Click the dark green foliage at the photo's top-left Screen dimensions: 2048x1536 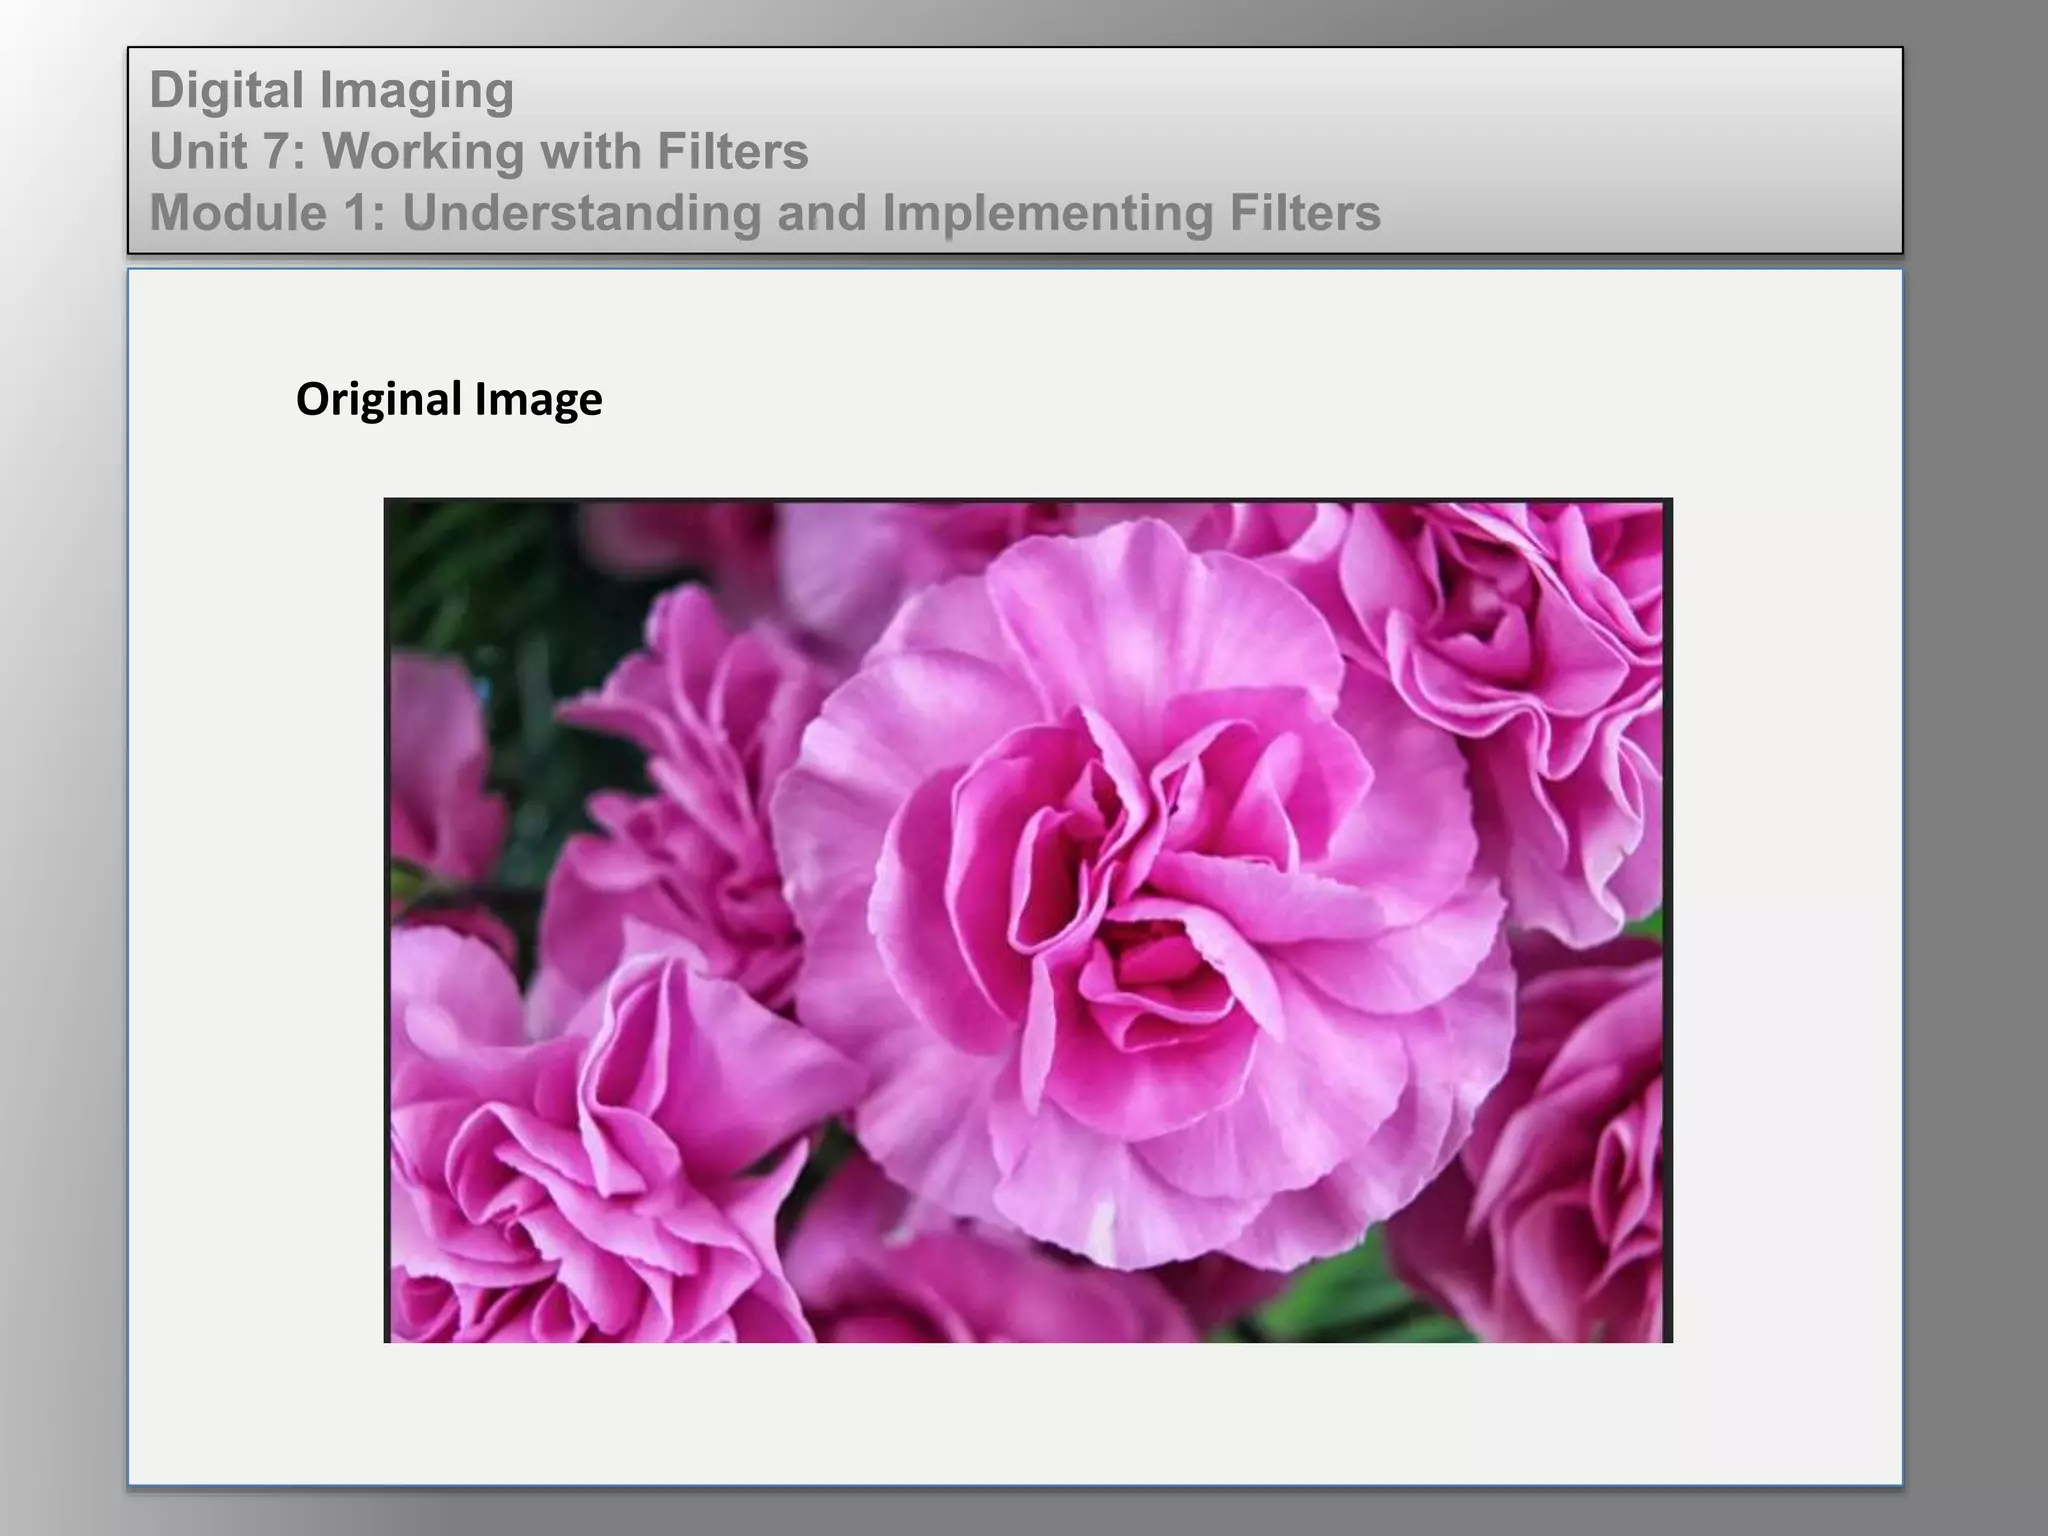pos(470,580)
